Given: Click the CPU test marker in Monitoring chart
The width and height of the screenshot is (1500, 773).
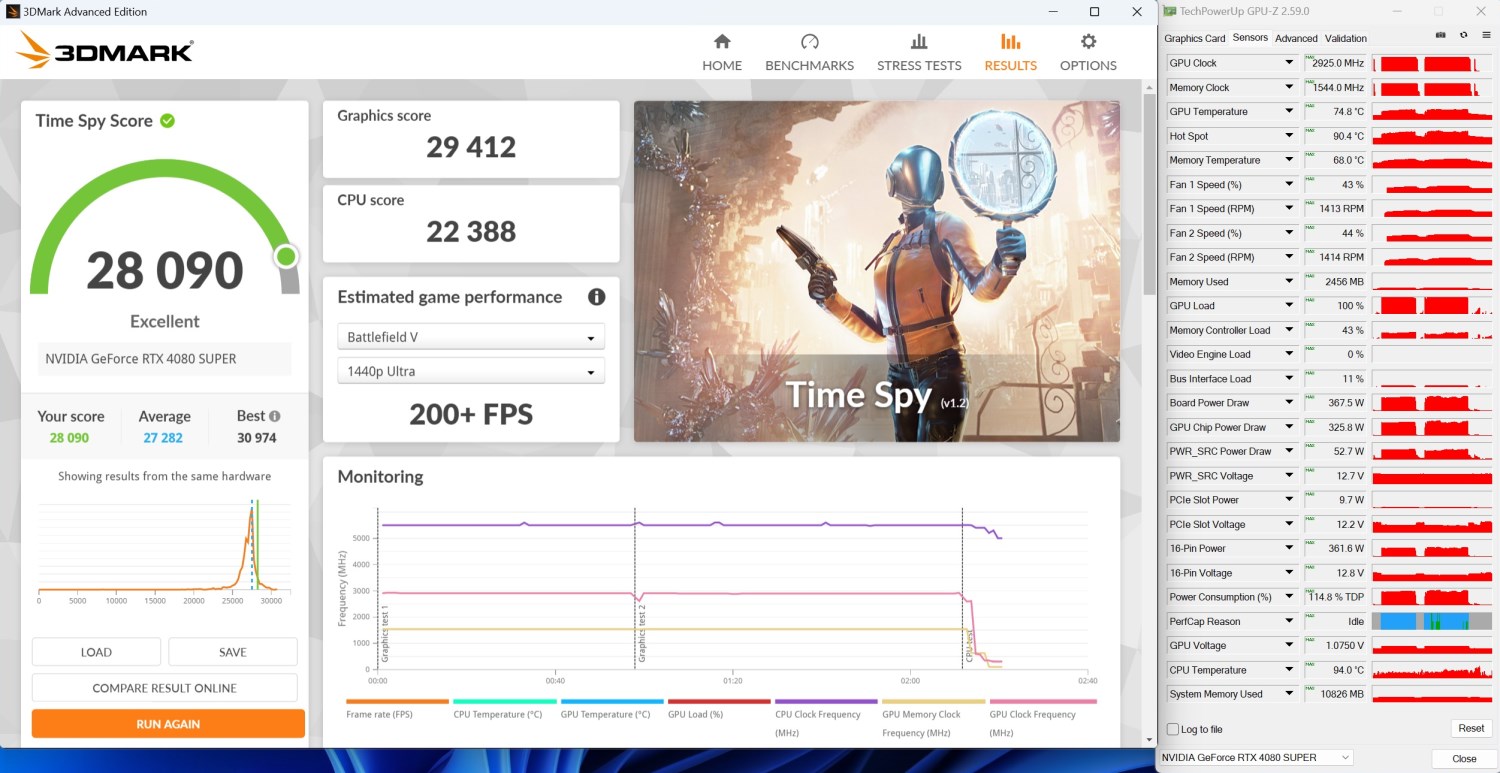Looking at the screenshot, I should point(968,645).
